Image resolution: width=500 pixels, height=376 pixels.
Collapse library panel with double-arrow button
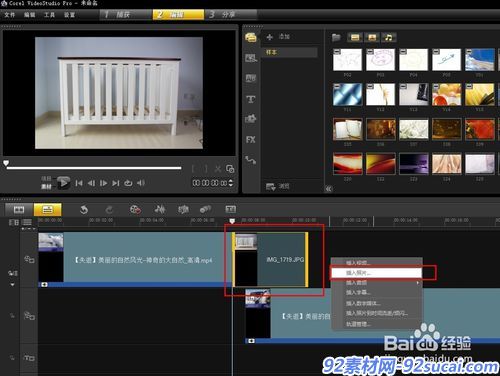tap(329, 189)
